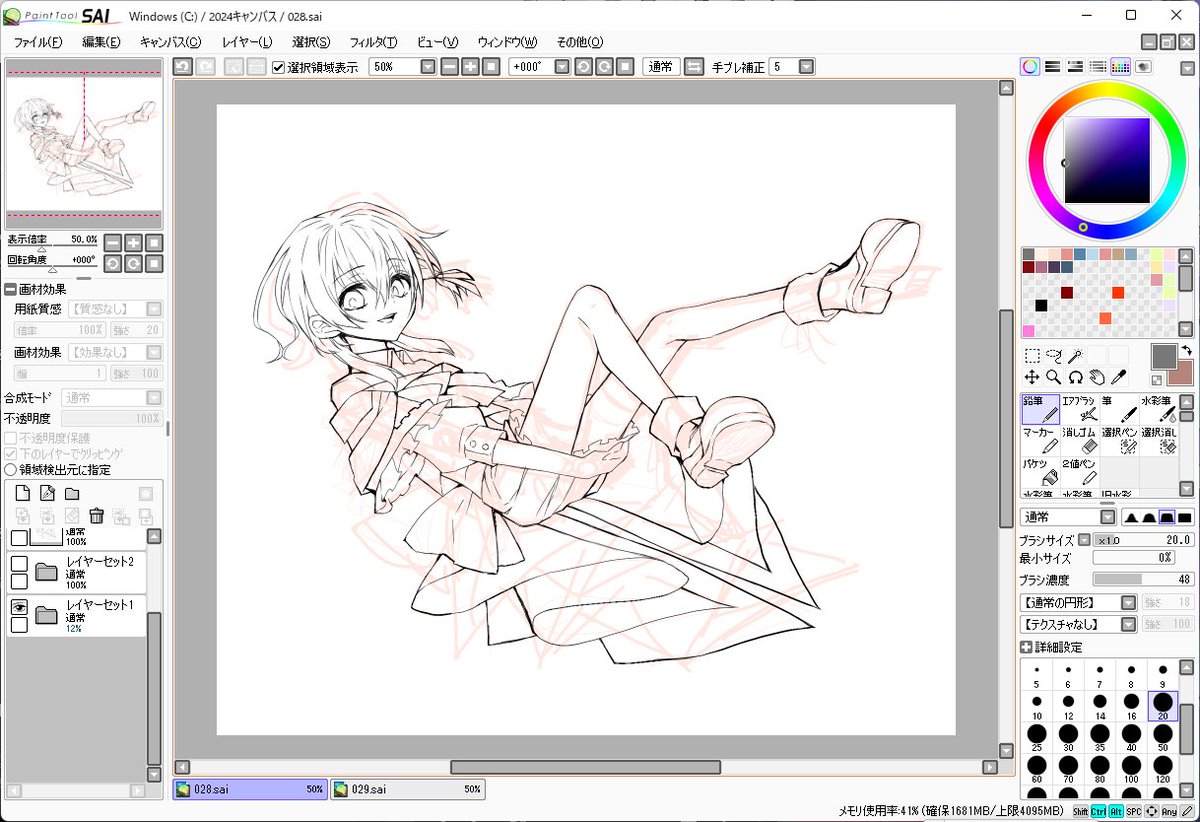Select the 選択消し selection eraser tool
1200x822 pixels.
(1158, 440)
